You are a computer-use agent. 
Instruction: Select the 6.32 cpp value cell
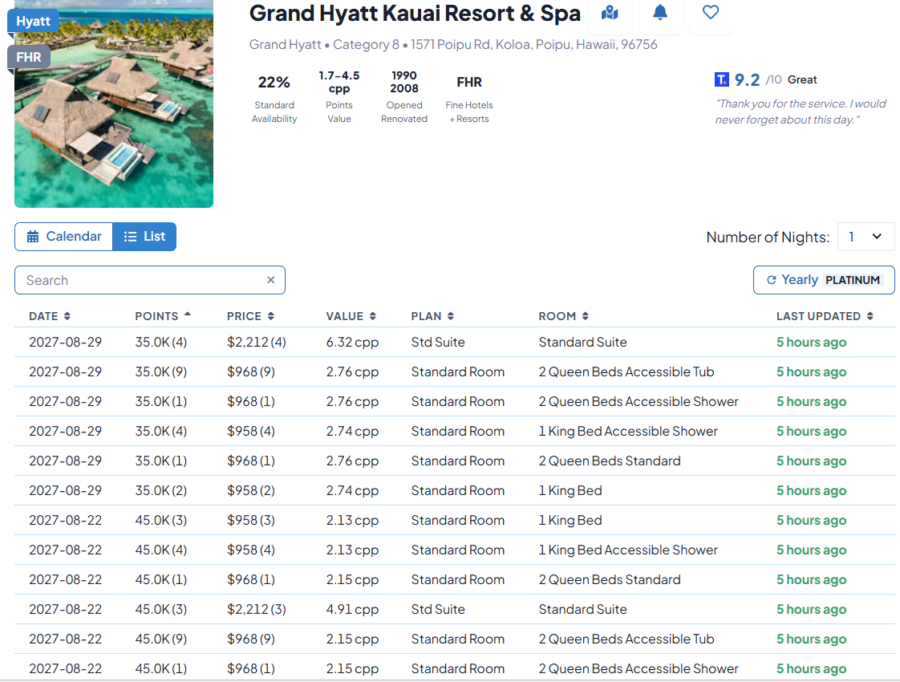tap(352, 342)
